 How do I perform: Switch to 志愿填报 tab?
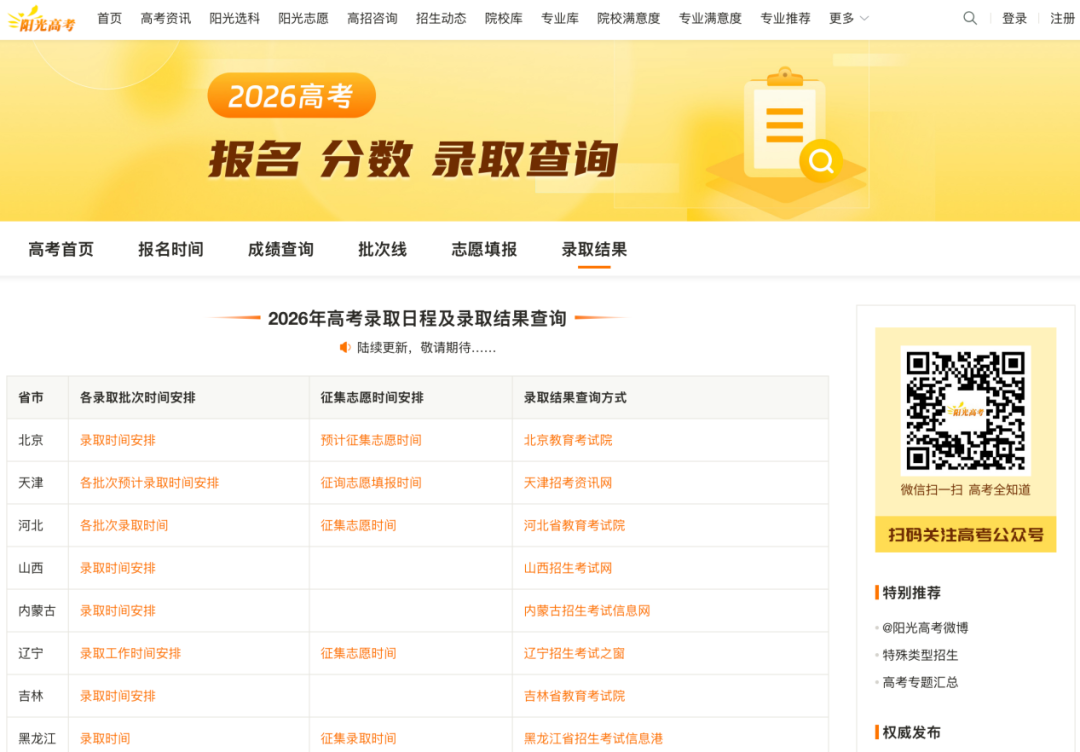coord(484,249)
